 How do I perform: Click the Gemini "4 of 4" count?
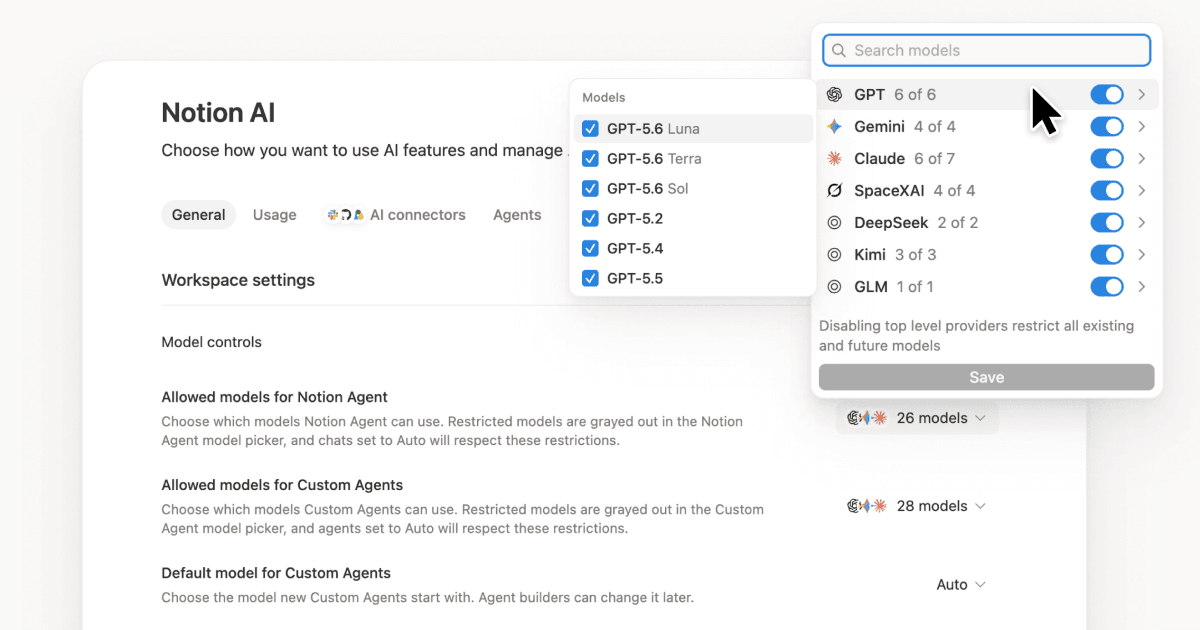click(x=935, y=127)
